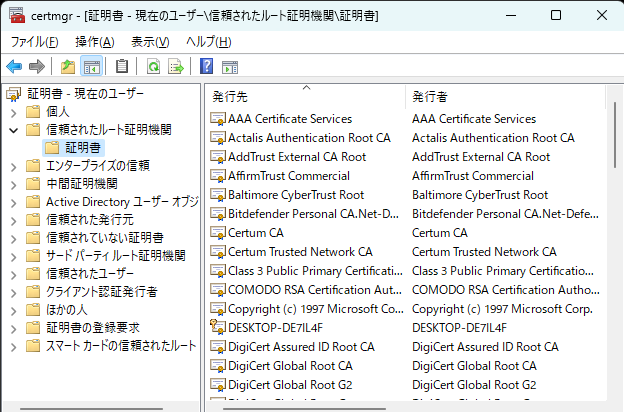Toggle the action pane icon in toolbar
This screenshot has height=412, width=624.
(230, 67)
